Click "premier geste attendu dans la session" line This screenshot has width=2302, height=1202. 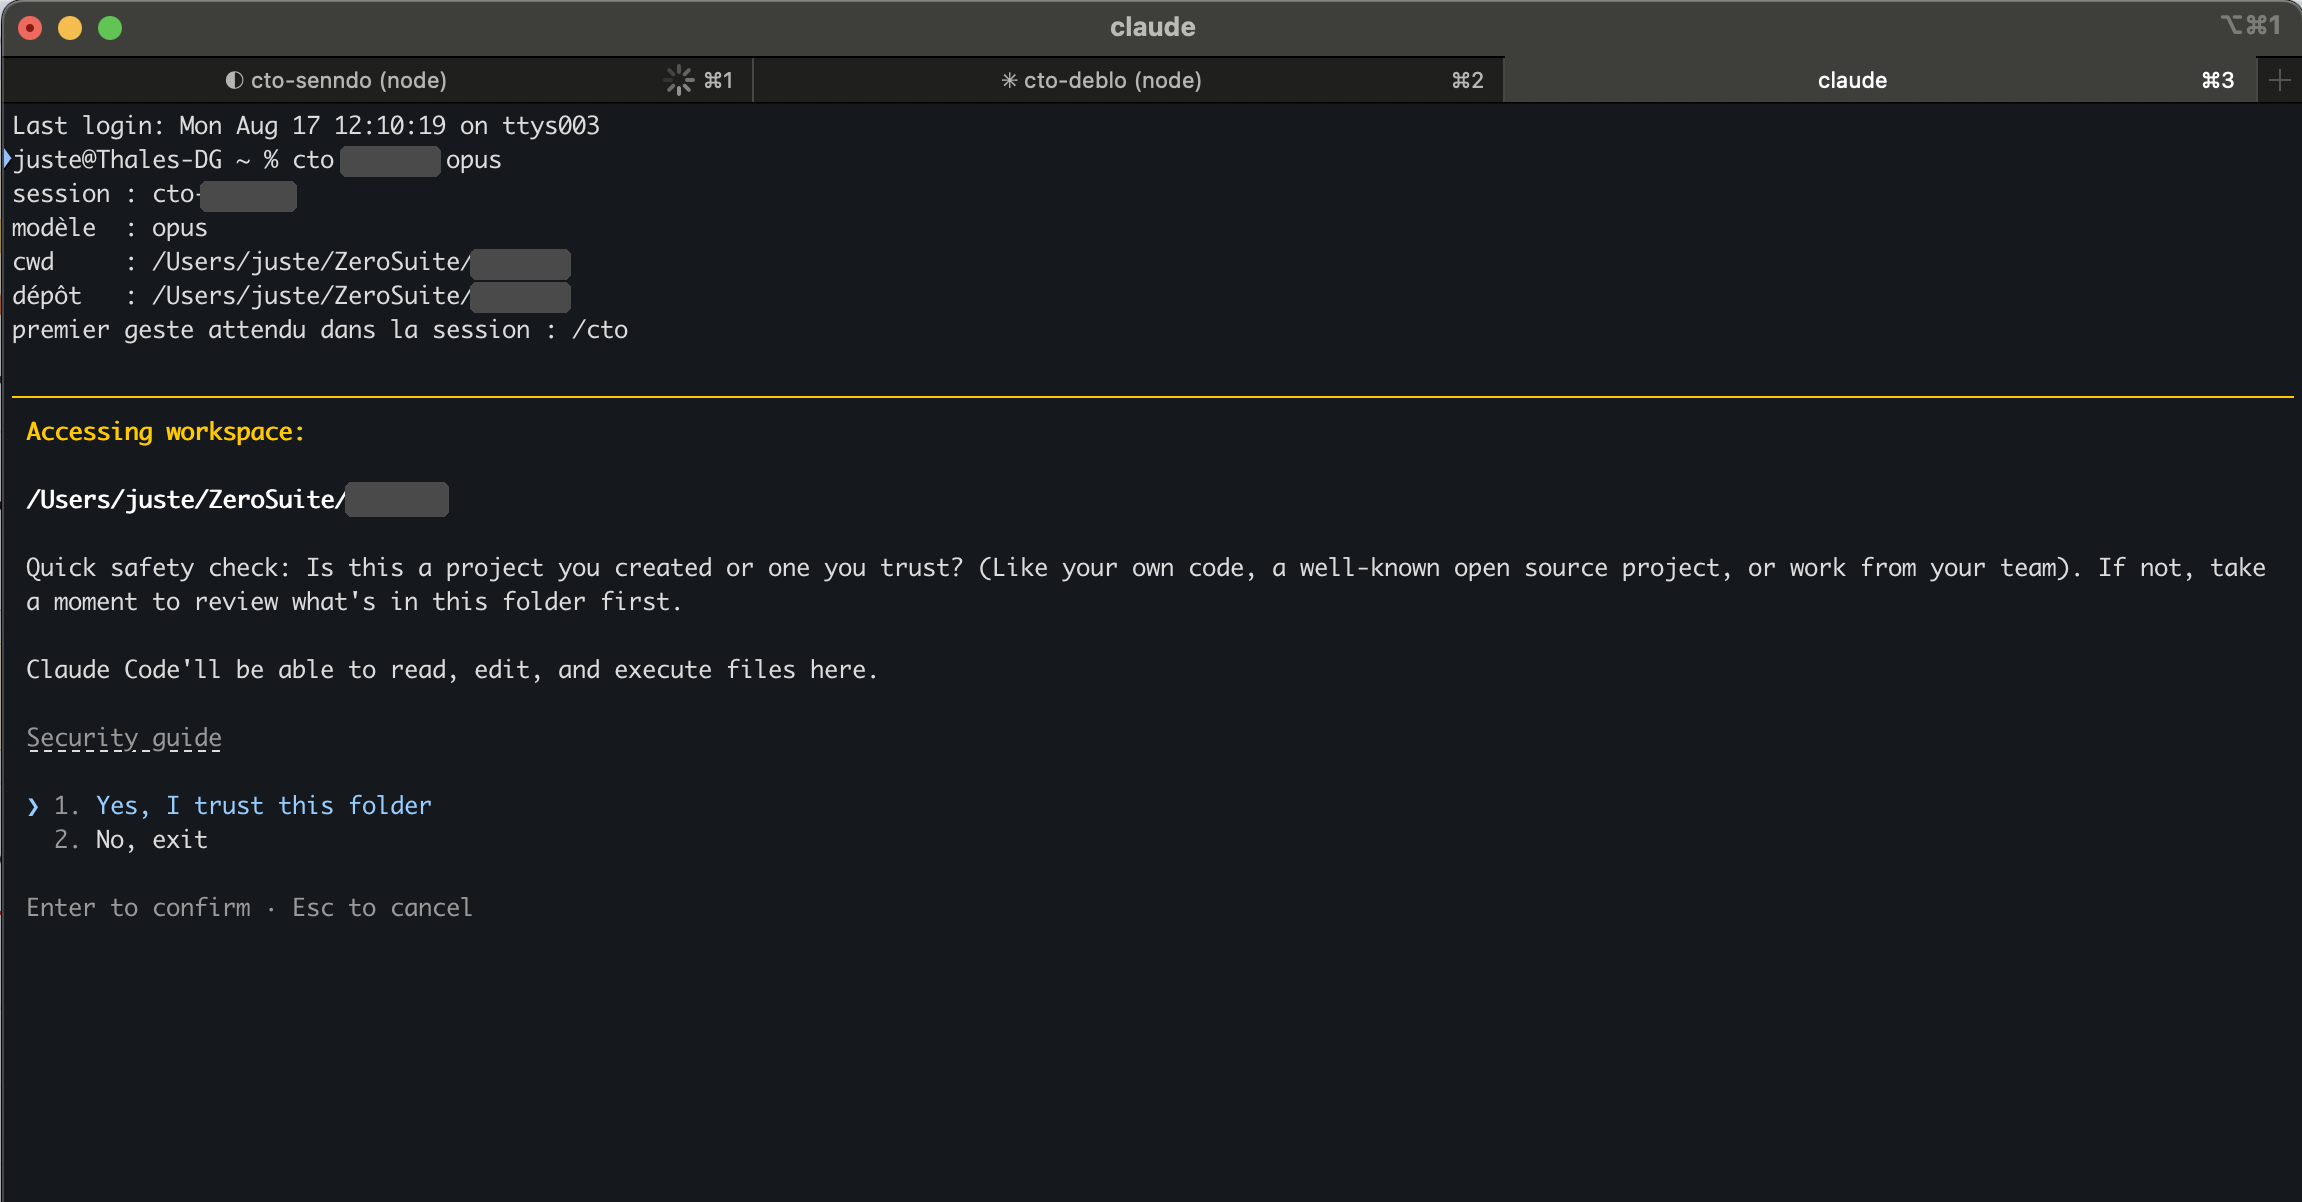[x=320, y=330]
